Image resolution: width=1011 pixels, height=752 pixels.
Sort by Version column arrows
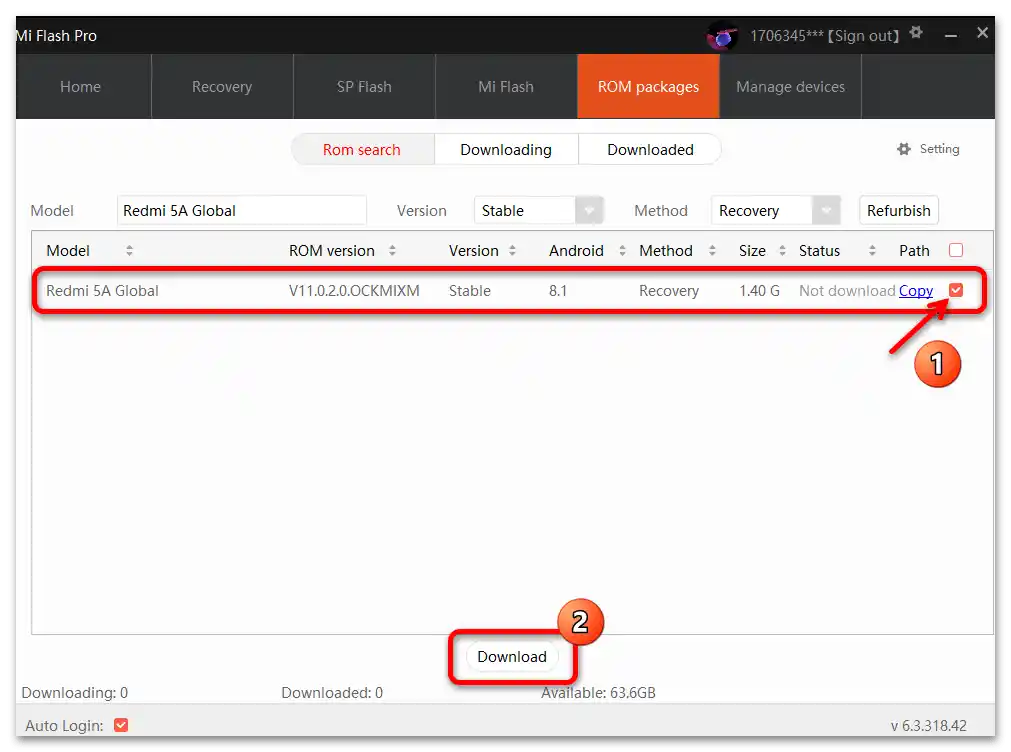pyautogui.click(x=513, y=251)
